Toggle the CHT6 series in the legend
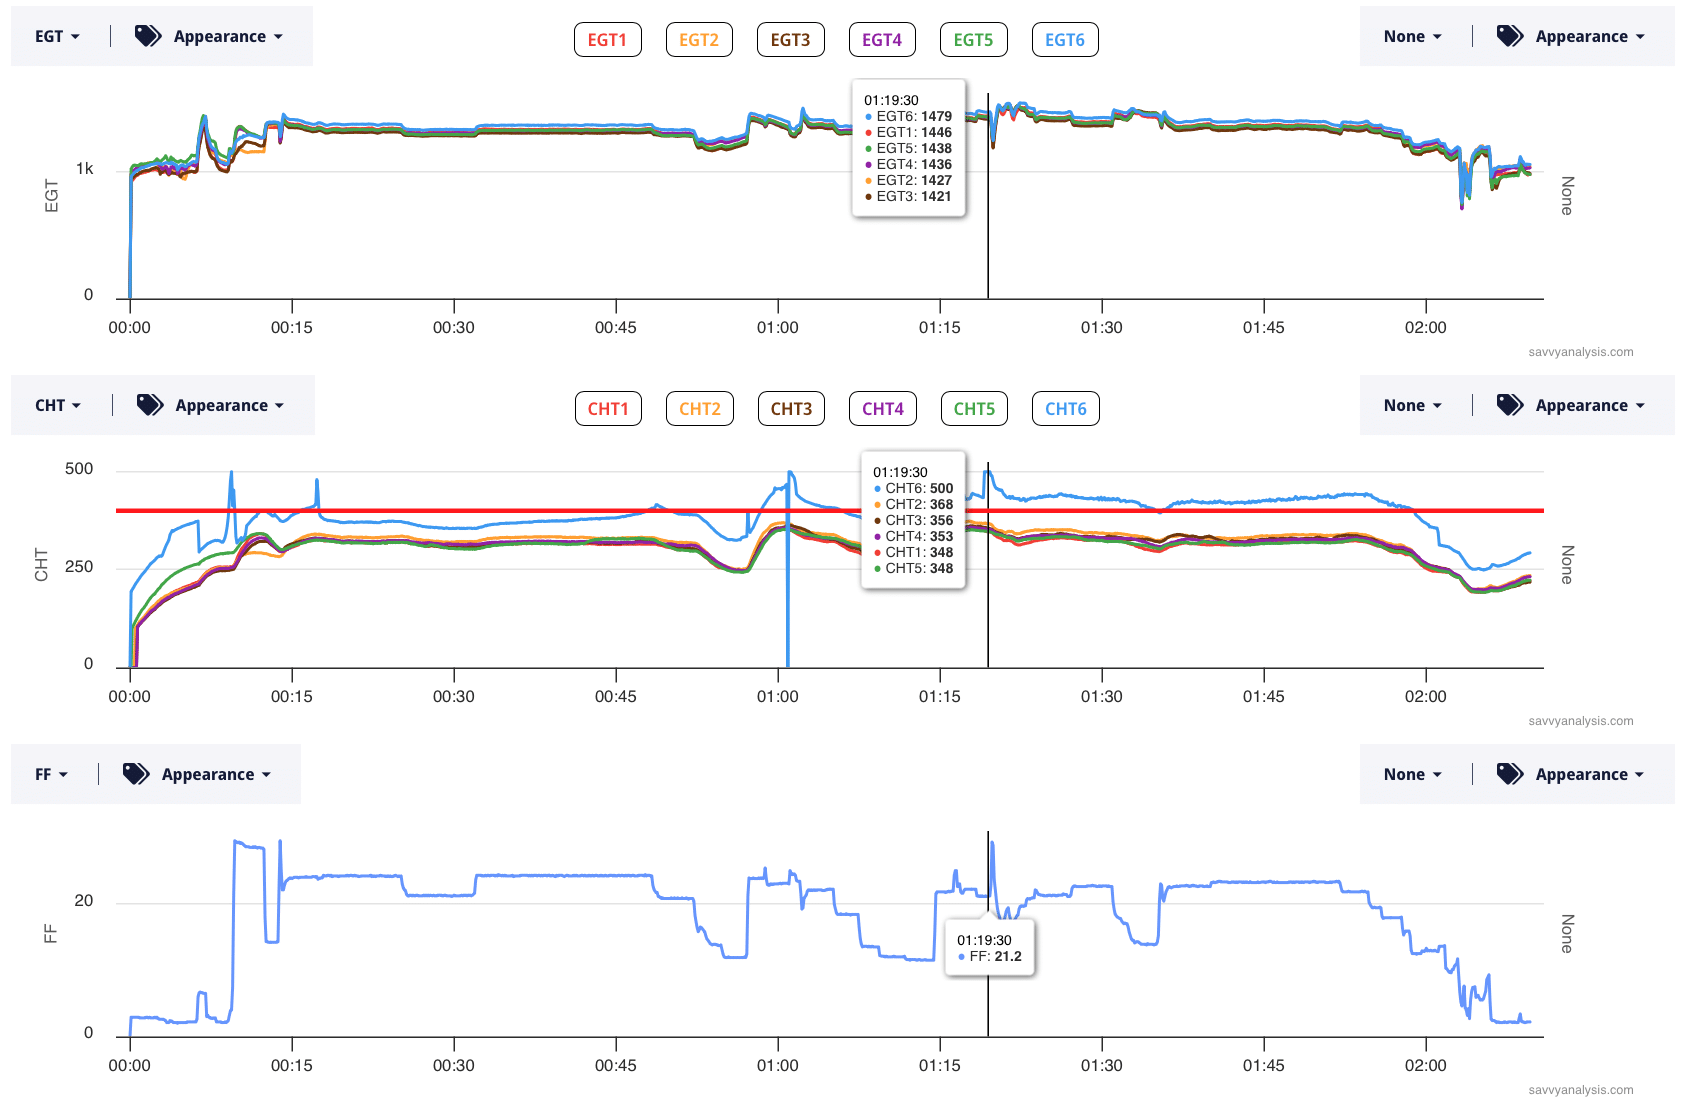The height and width of the screenshot is (1108, 1685). (x=1065, y=409)
